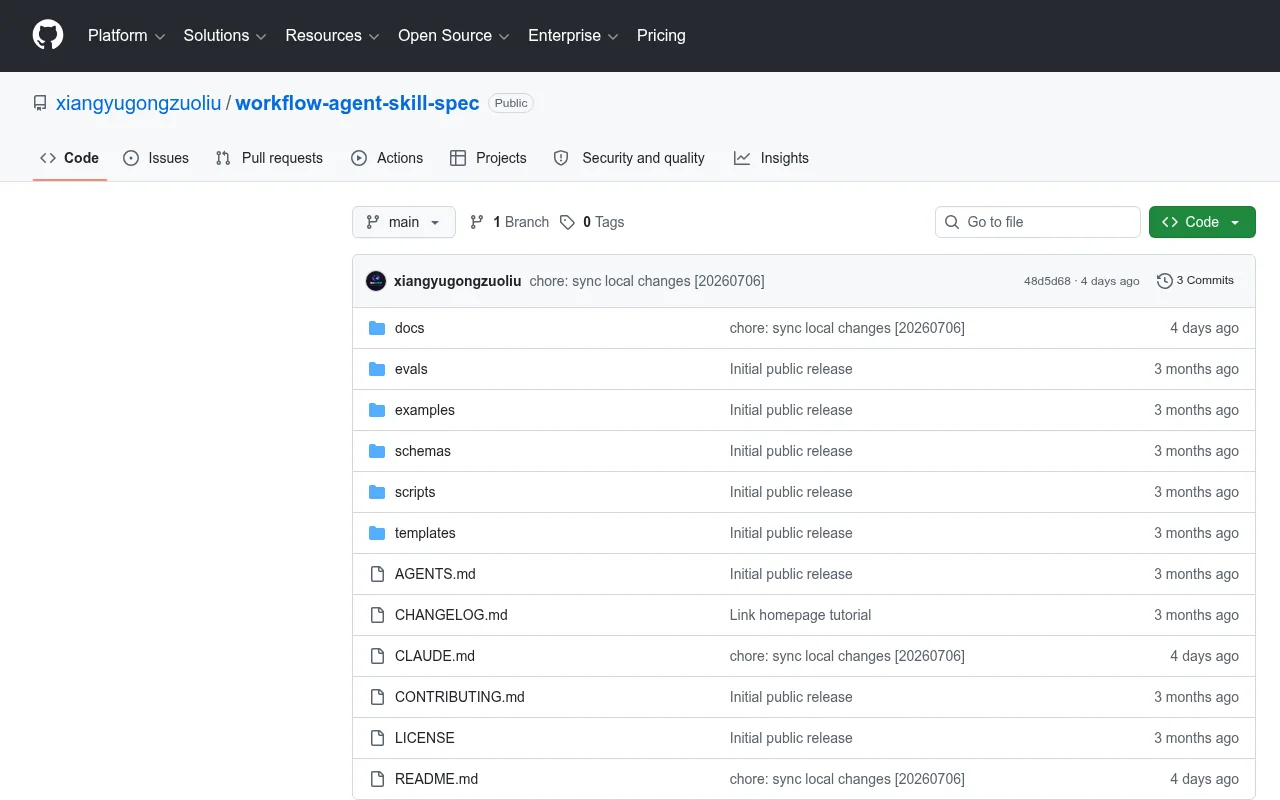Open the README.md file
Screen dimensions: 1280x800
tap(437, 779)
